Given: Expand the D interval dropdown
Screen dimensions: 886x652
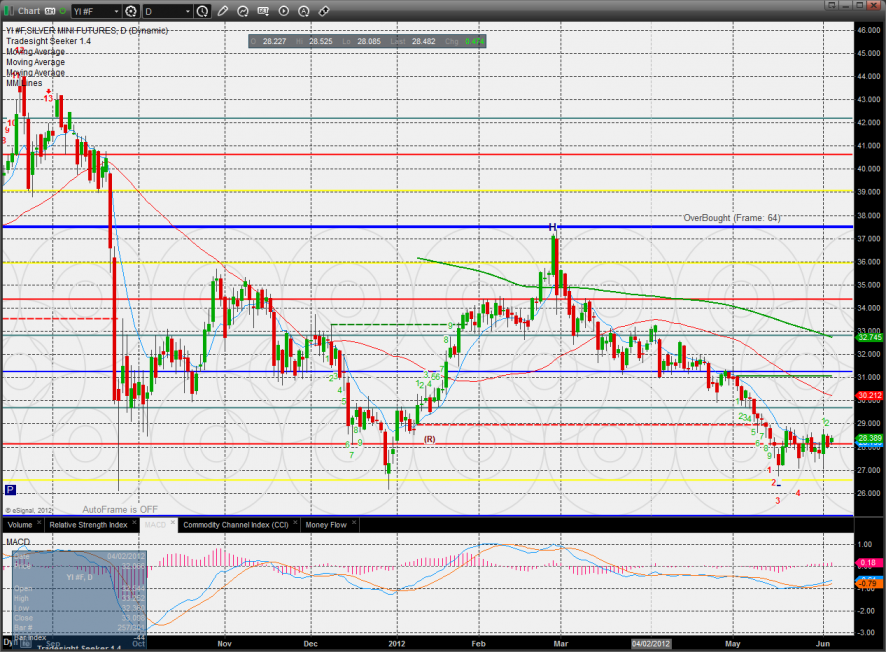Looking at the screenshot, I should tap(188, 11).
